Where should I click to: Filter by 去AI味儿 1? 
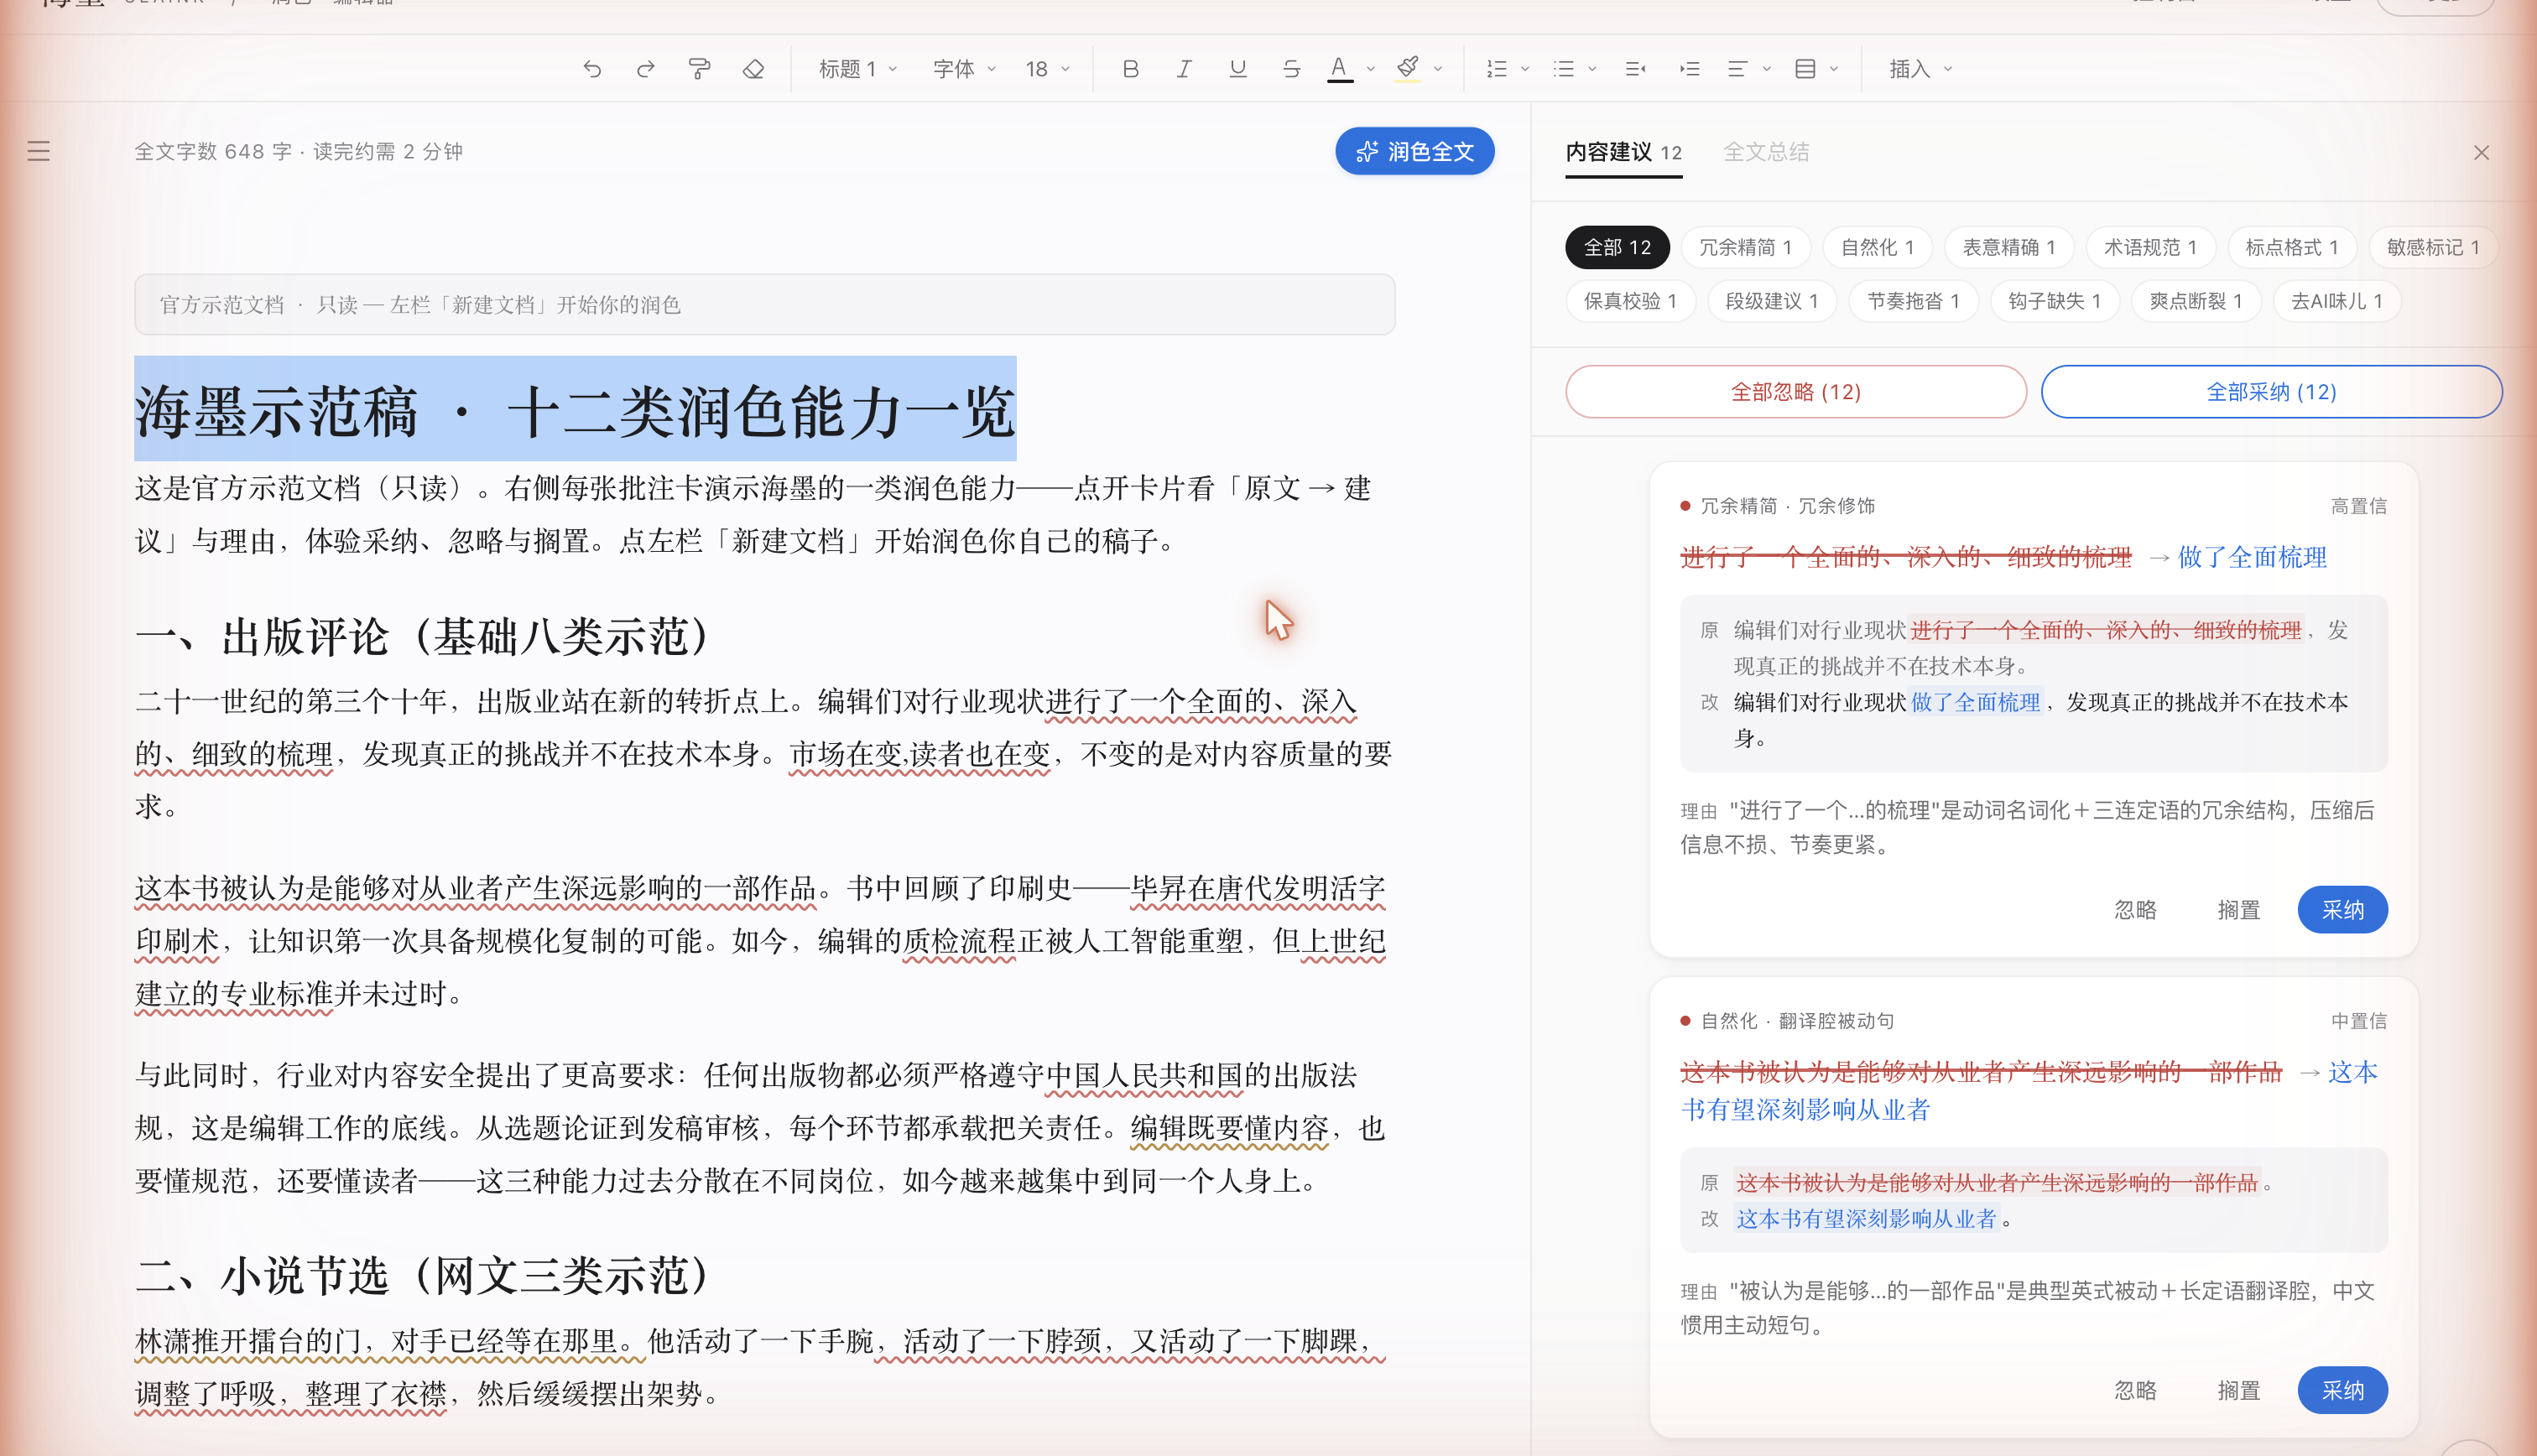2337,301
